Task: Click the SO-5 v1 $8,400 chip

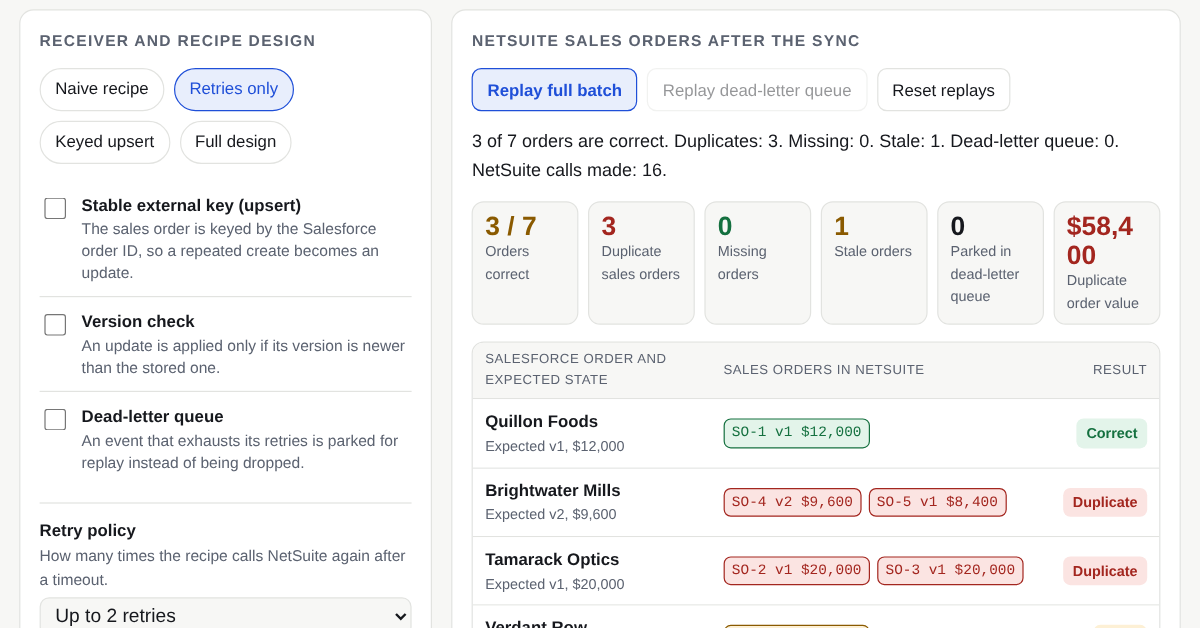Action: point(938,502)
